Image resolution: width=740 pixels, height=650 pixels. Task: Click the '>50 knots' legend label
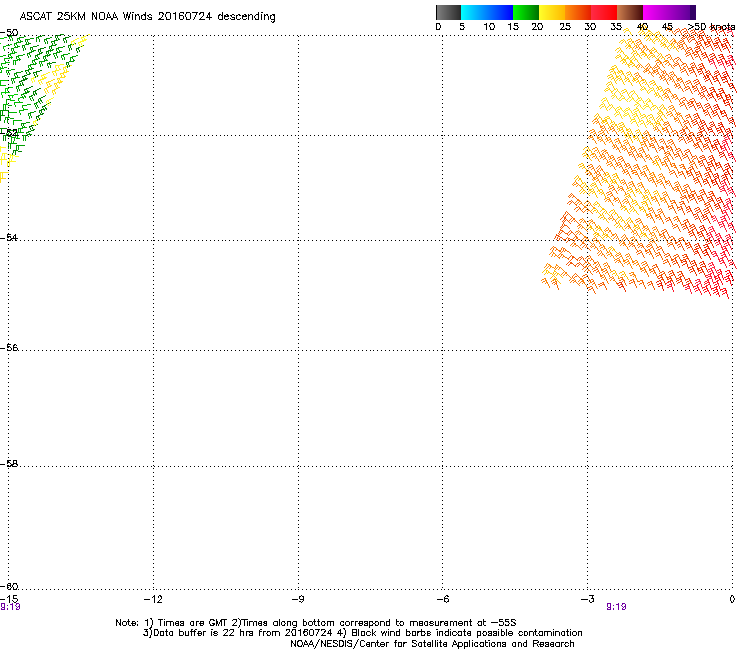(711, 27)
